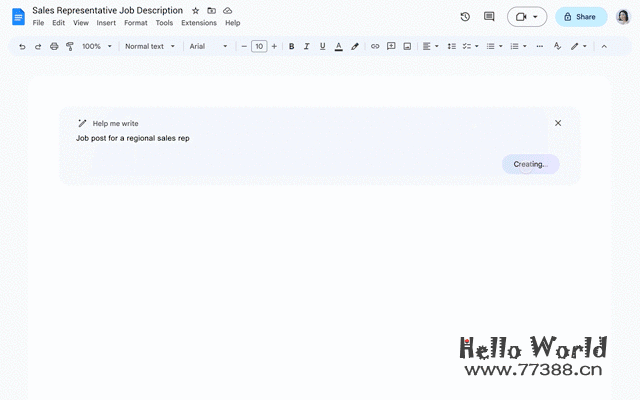
Task: Open the Normal text style dropdown
Action: tap(150, 47)
